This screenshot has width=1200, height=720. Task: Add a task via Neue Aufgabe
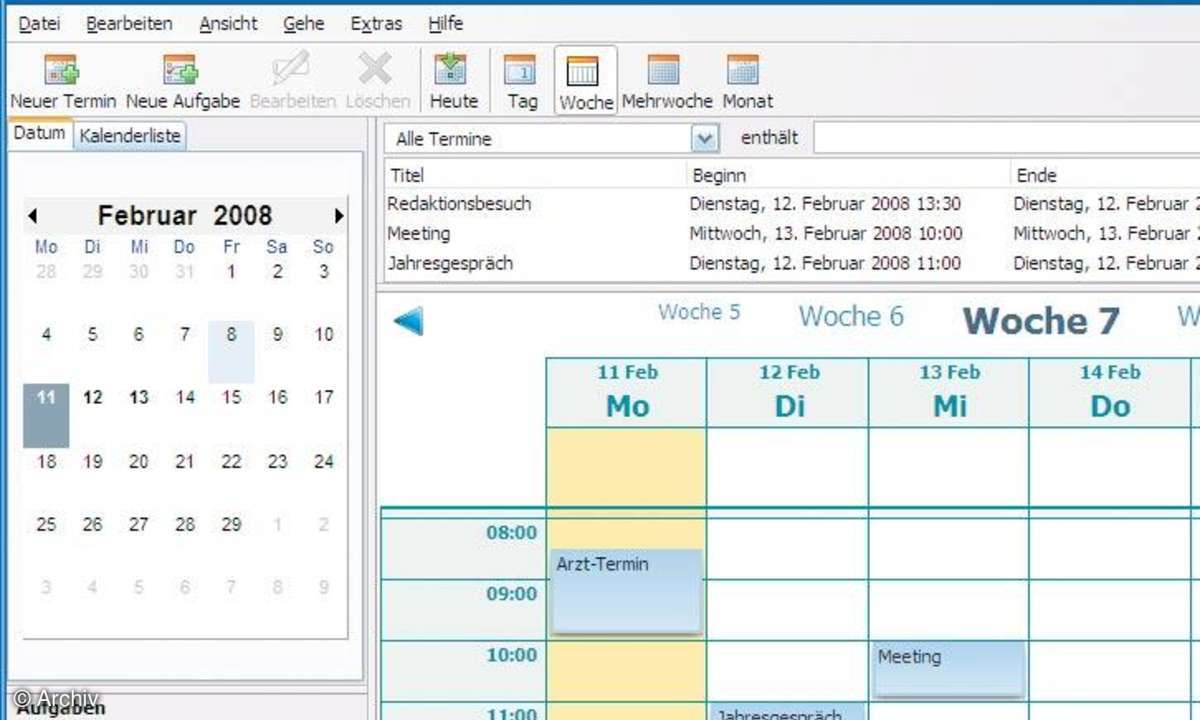click(182, 81)
